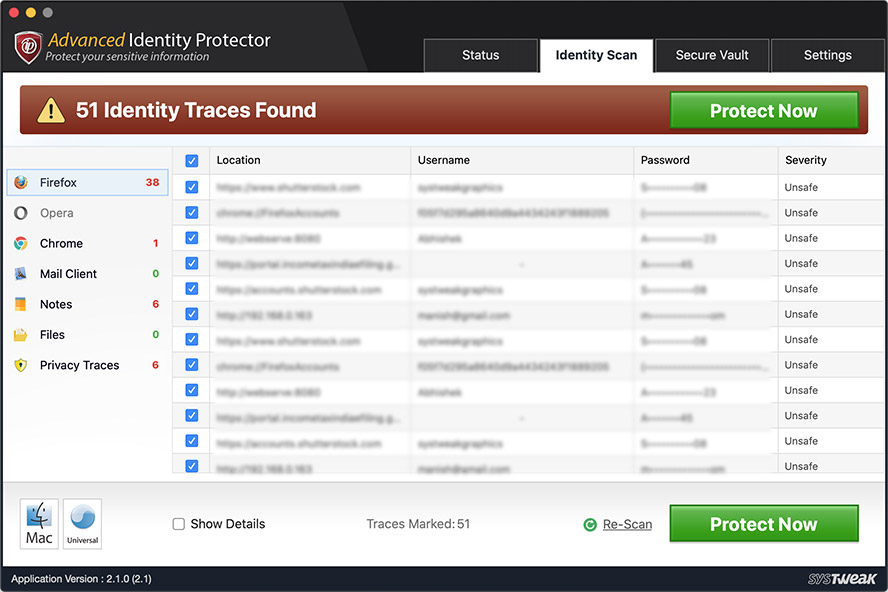The height and width of the screenshot is (592, 888).
Task: Sort by the Severity column header
Action: (806, 160)
